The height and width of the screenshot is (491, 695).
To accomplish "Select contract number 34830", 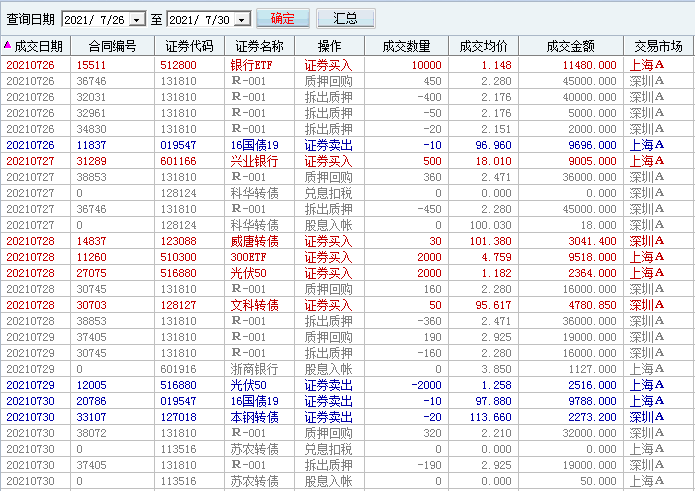I will 91,129.
